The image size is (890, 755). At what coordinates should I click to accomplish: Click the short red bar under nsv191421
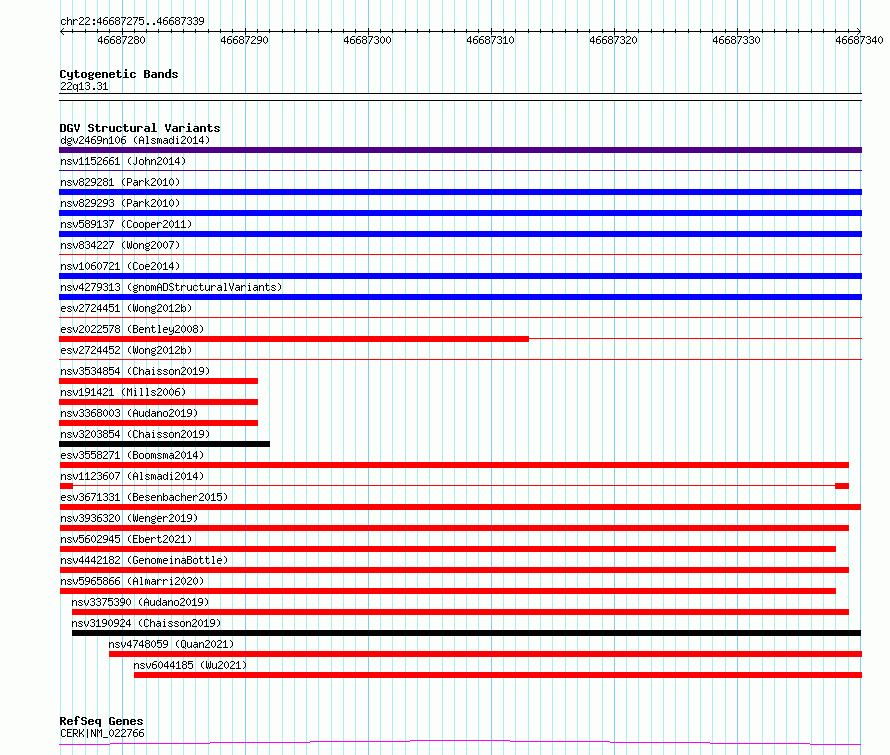coord(158,402)
